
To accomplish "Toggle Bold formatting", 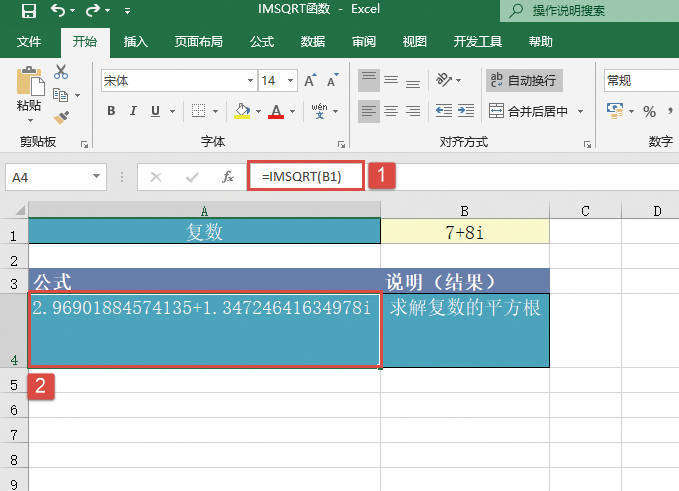I will click(111, 111).
